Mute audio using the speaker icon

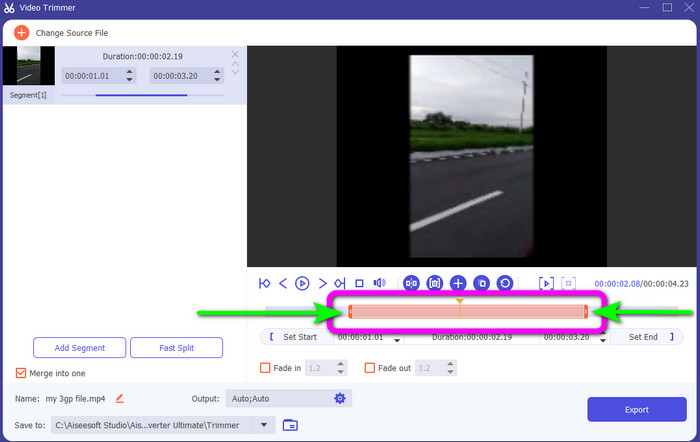[x=379, y=283]
